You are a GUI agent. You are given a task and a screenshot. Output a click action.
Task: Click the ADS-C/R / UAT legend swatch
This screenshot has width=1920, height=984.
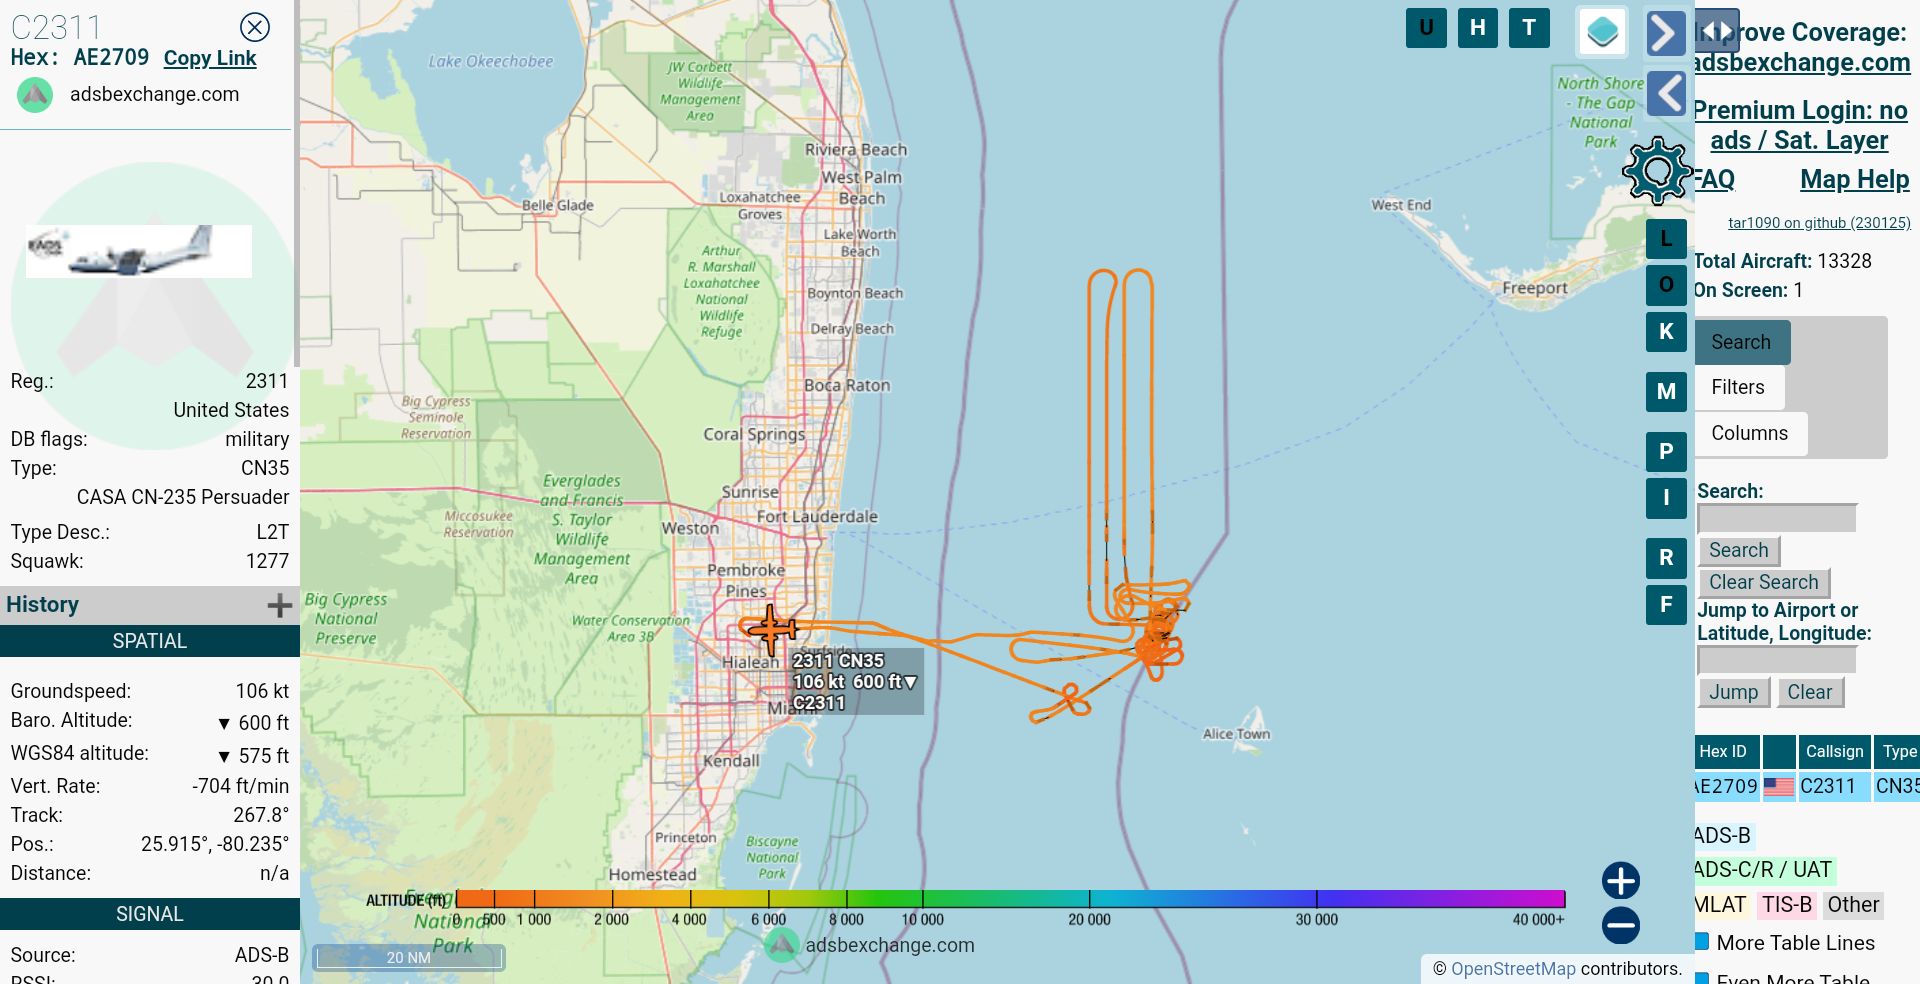[1765, 870]
